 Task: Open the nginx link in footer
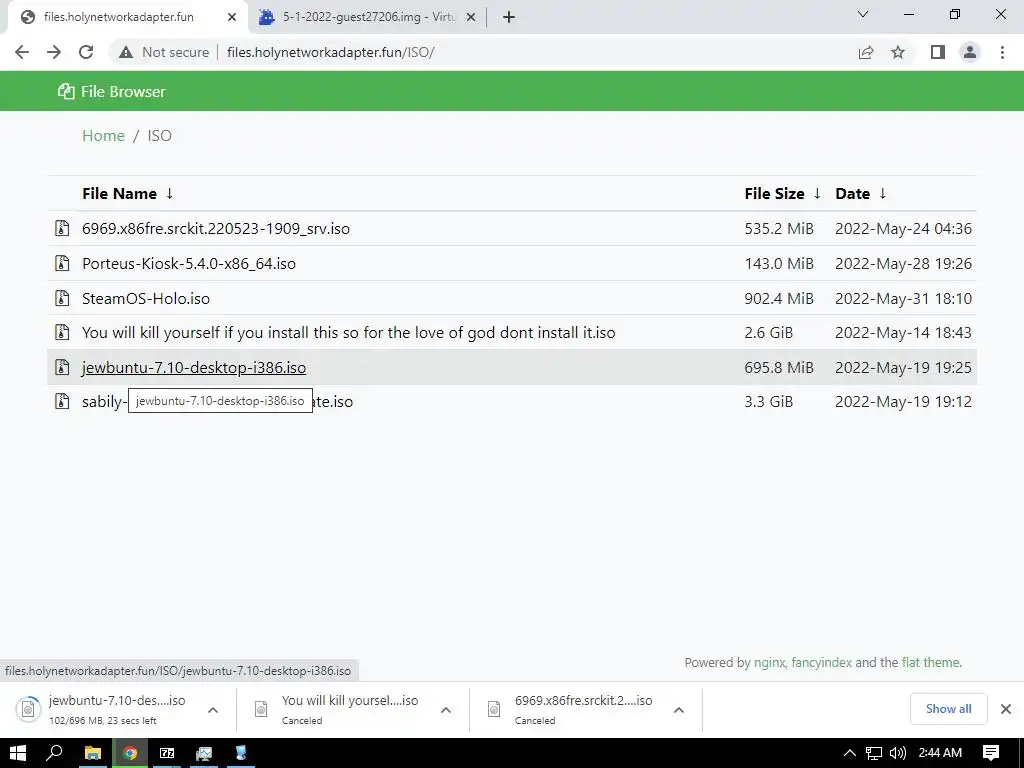[x=769, y=662]
